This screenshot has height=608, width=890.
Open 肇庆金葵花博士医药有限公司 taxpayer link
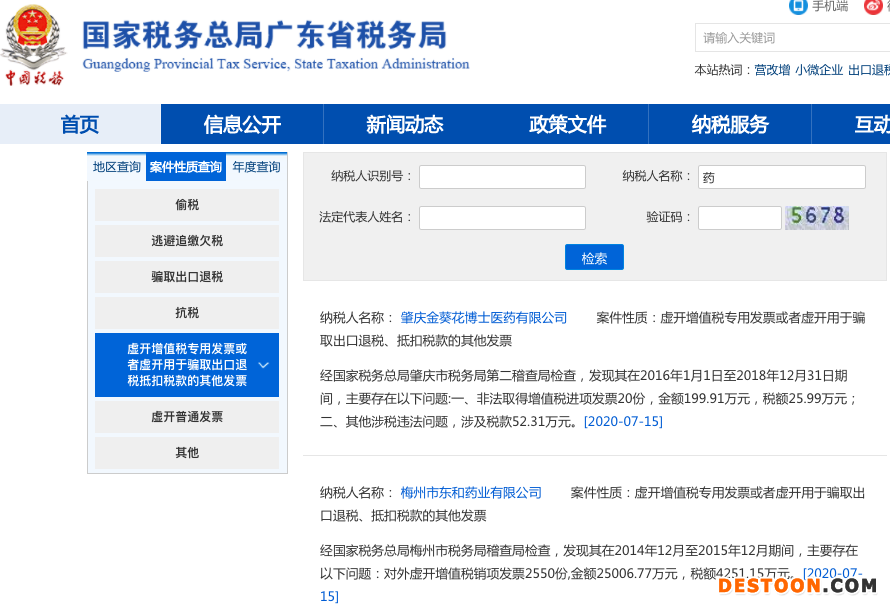483,318
